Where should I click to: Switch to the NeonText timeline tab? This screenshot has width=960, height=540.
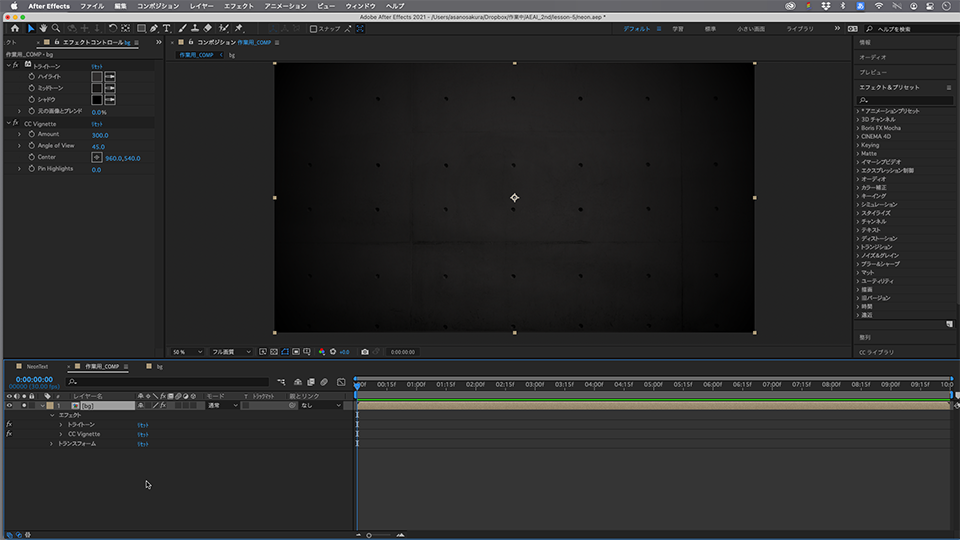(x=38, y=367)
